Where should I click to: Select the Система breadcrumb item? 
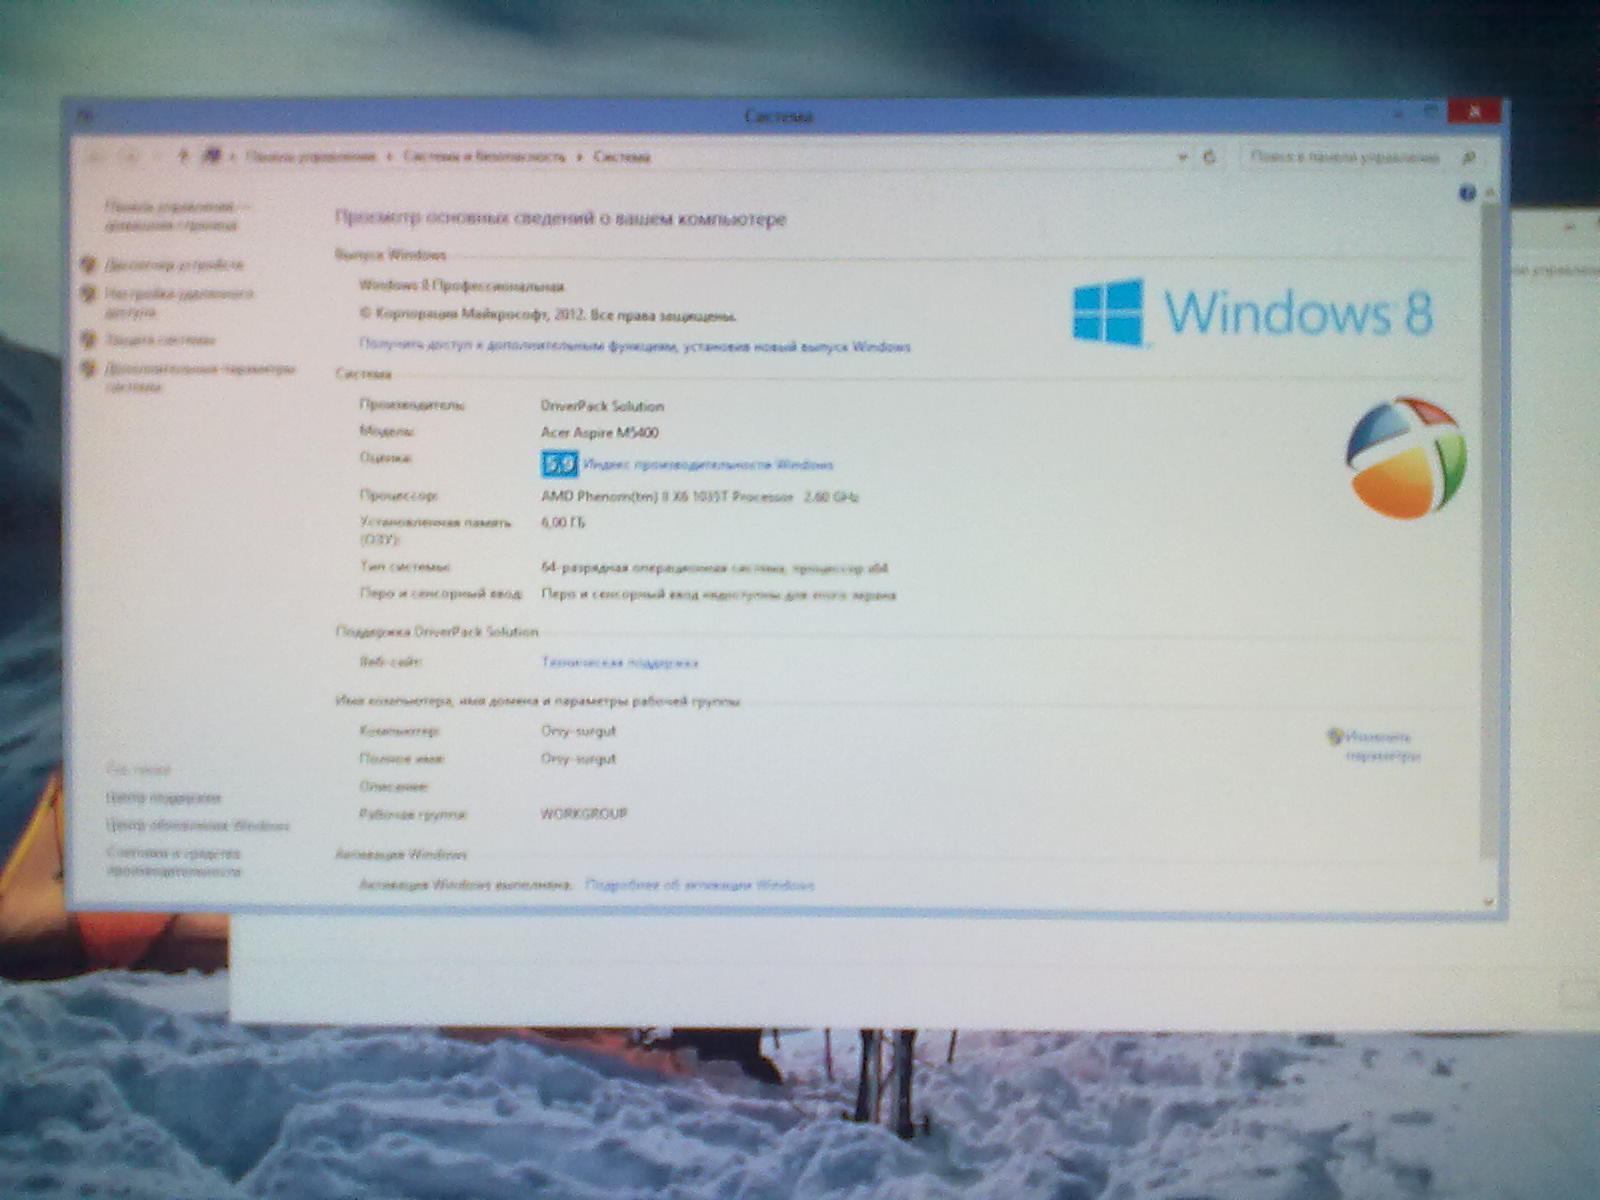point(621,157)
